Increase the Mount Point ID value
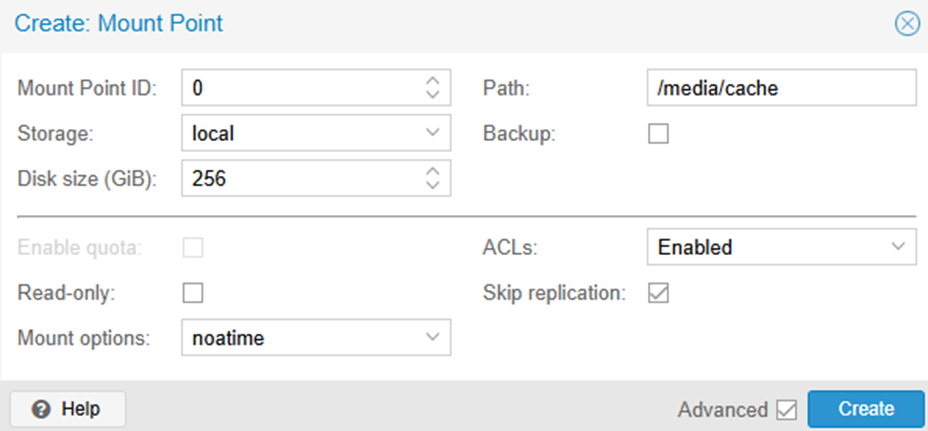Viewport: 928px width, 431px height. 432,81
